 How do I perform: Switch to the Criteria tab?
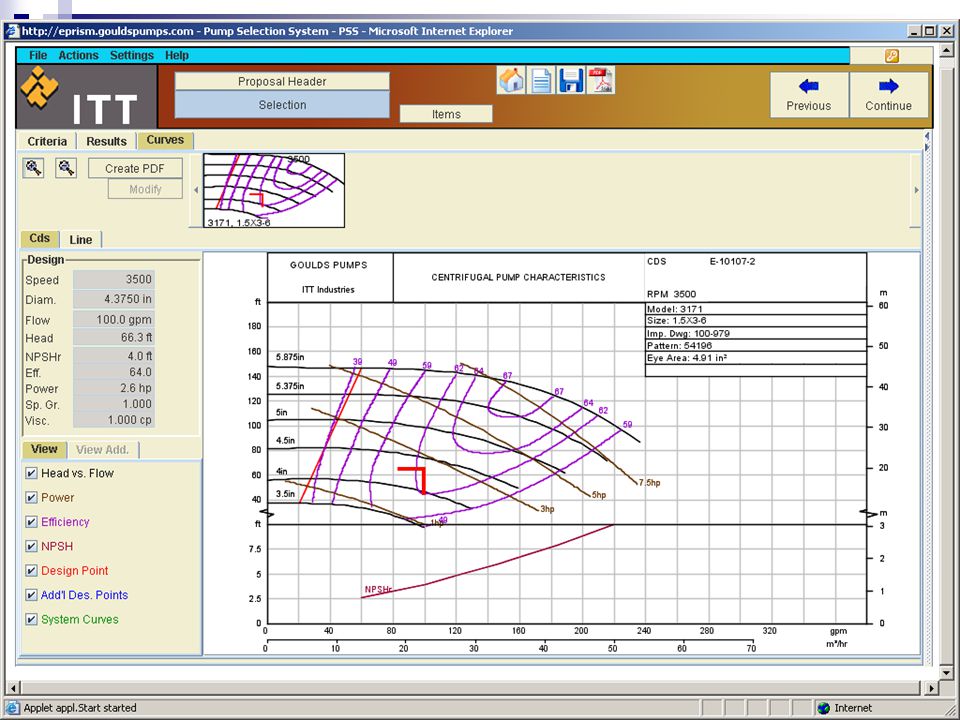[x=47, y=141]
